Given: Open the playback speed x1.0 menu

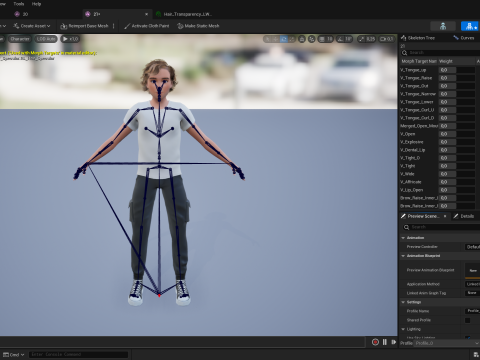Looking at the screenshot, I should [x=70, y=39].
